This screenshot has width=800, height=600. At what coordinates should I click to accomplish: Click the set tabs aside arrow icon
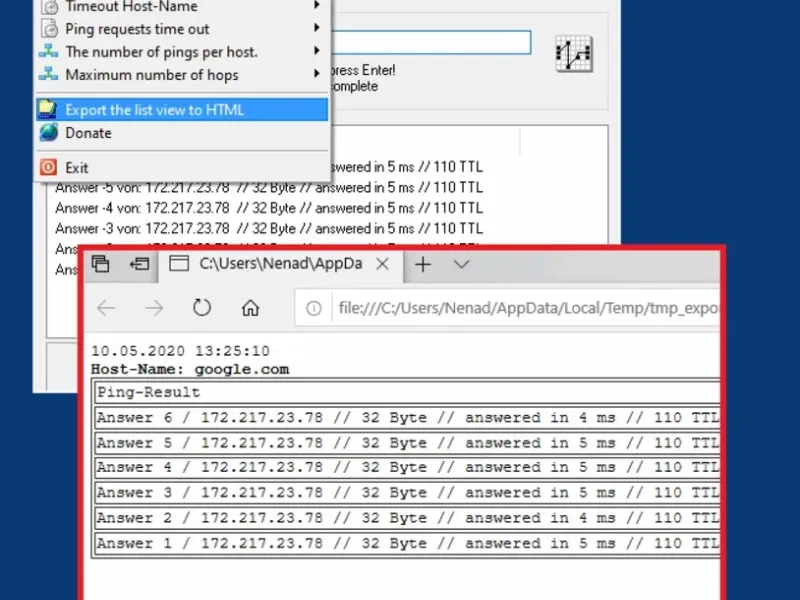click(139, 264)
